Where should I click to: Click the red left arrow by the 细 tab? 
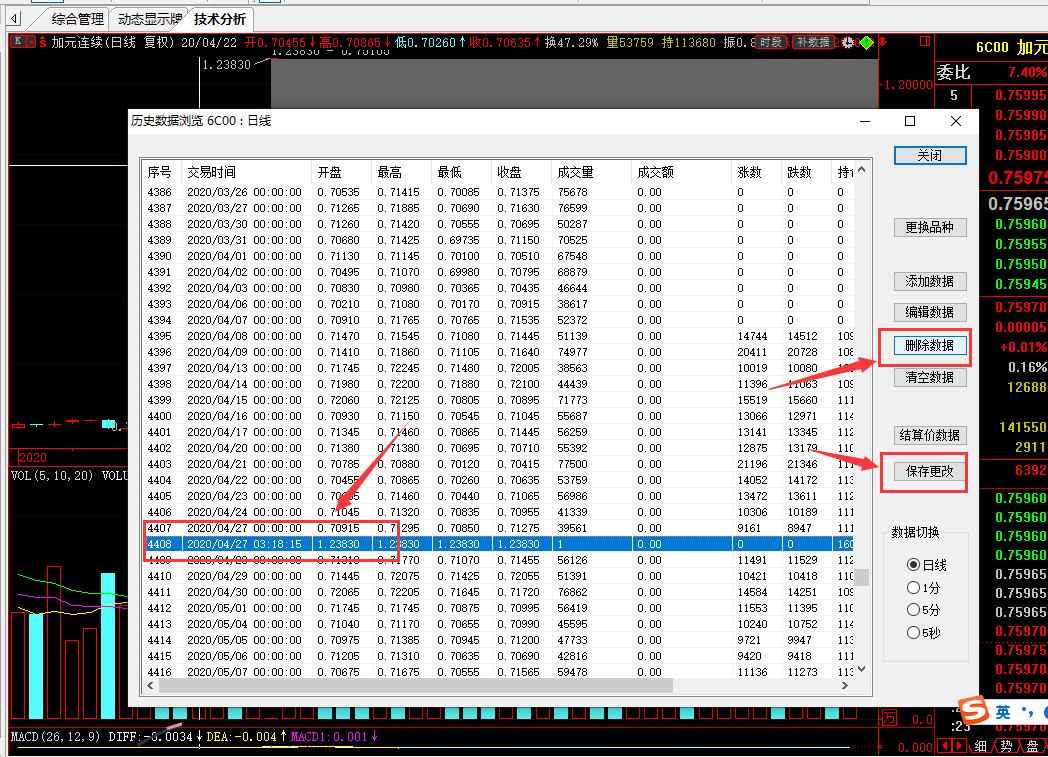click(944, 746)
